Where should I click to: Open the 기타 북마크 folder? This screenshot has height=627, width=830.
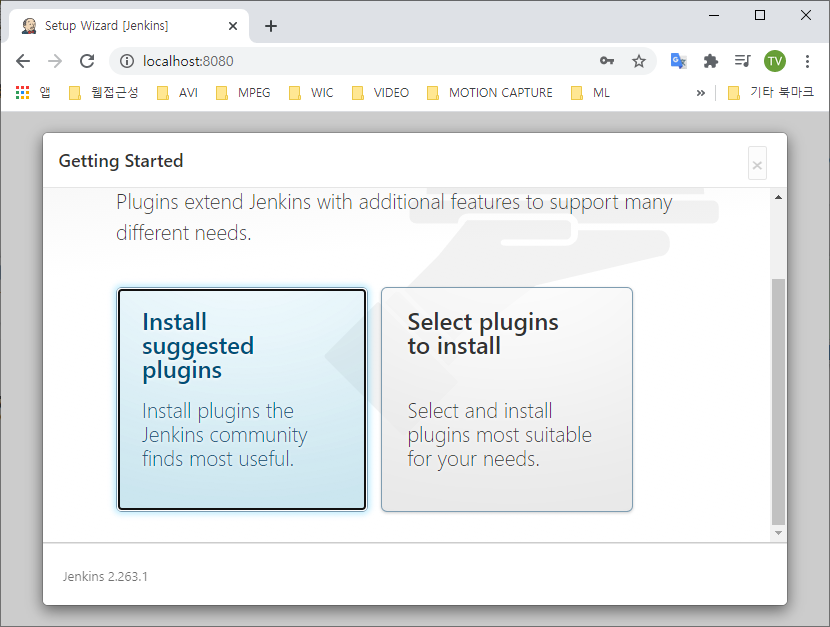(x=771, y=93)
